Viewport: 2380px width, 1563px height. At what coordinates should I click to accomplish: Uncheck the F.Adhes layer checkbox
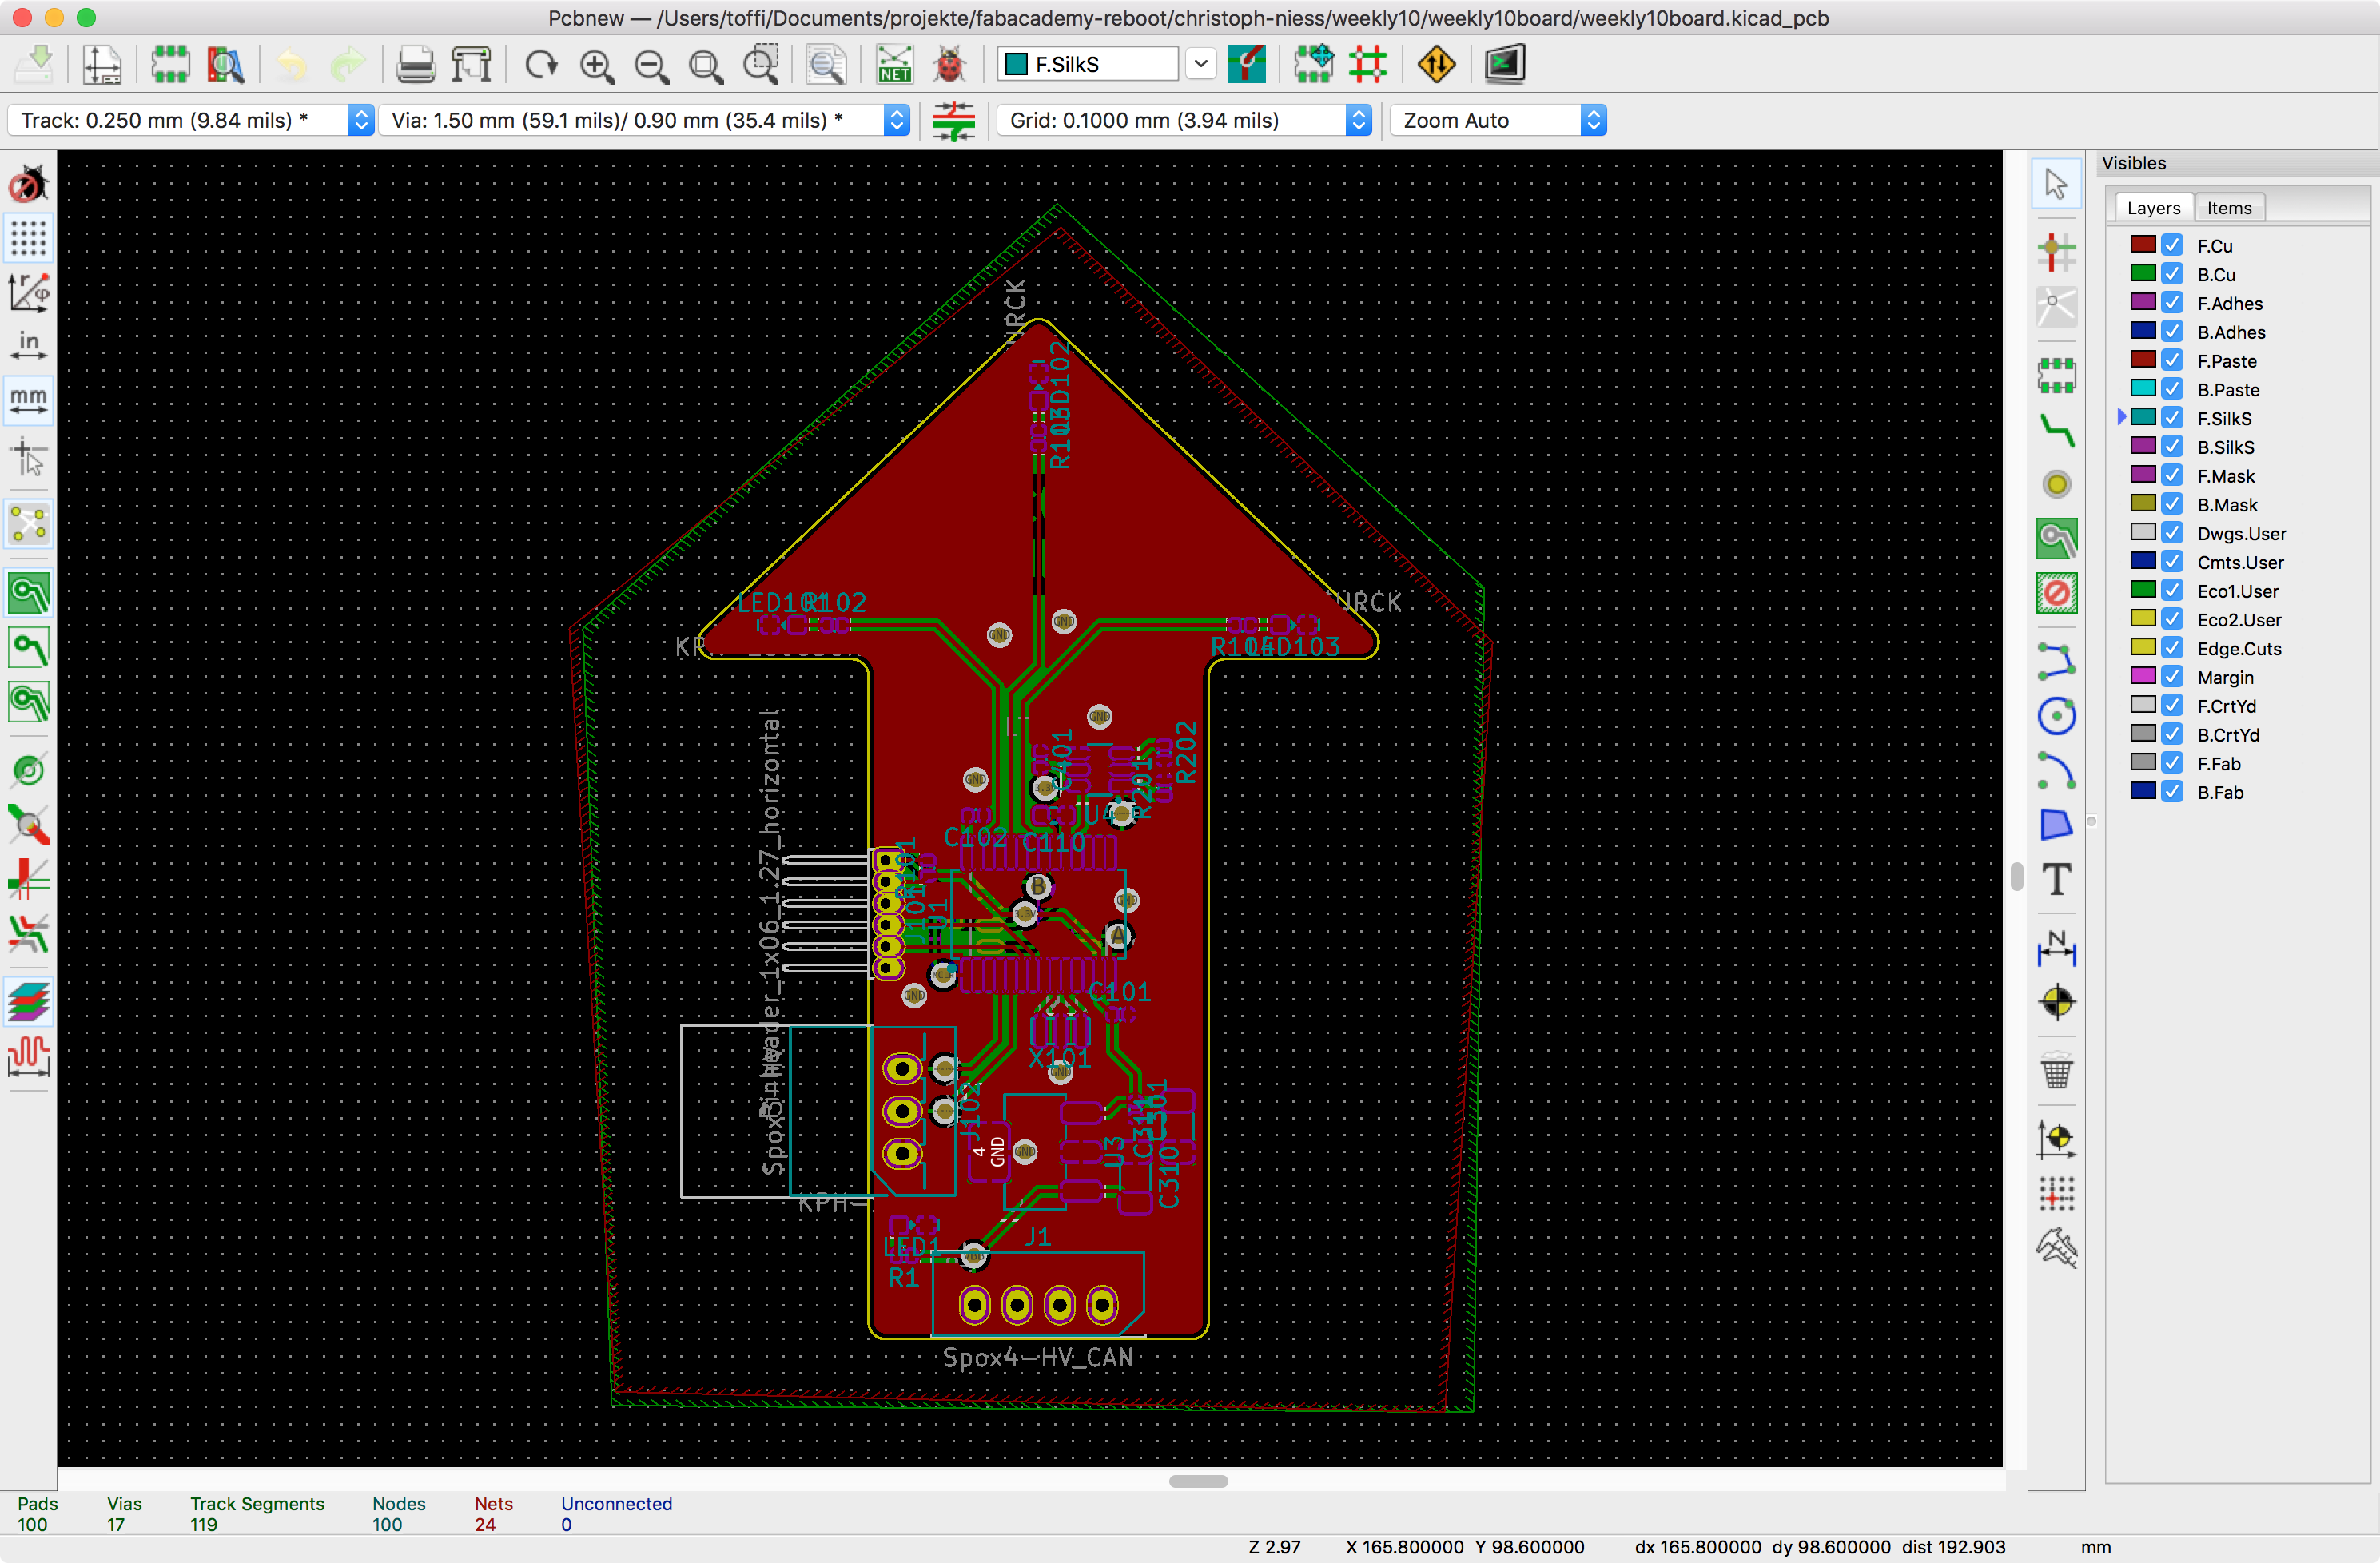click(2172, 303)
